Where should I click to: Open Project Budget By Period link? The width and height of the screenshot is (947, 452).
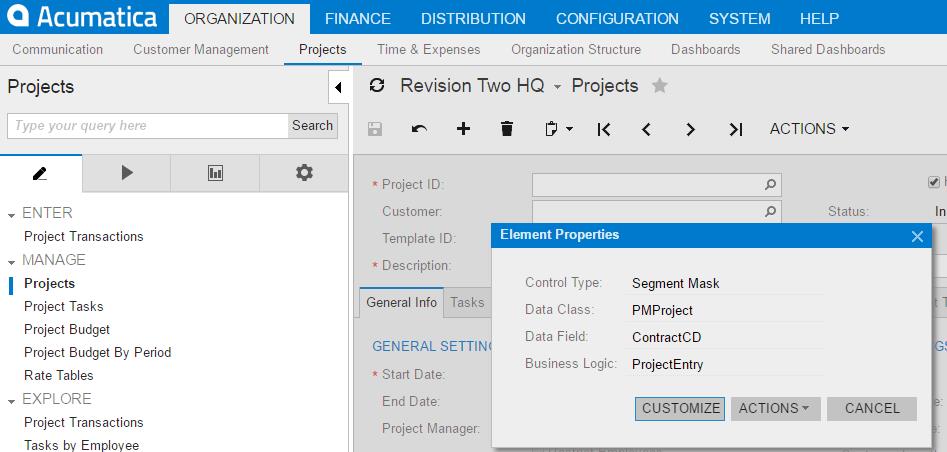[x=97, y=352]
